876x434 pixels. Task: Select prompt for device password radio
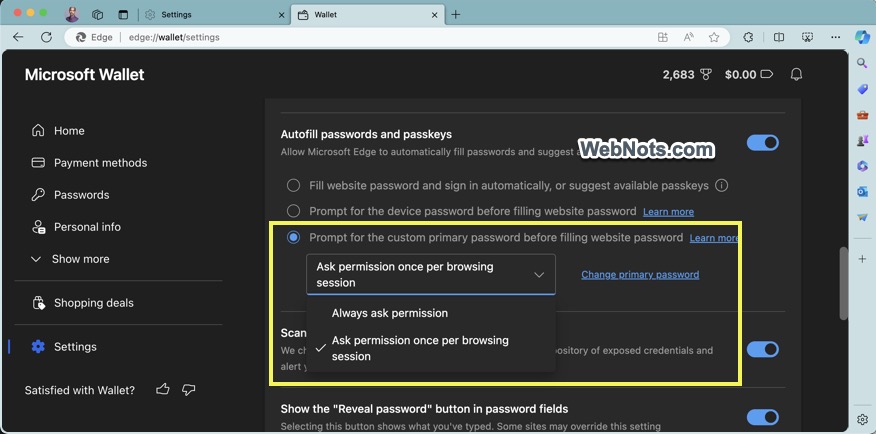(x=293, y=211)
